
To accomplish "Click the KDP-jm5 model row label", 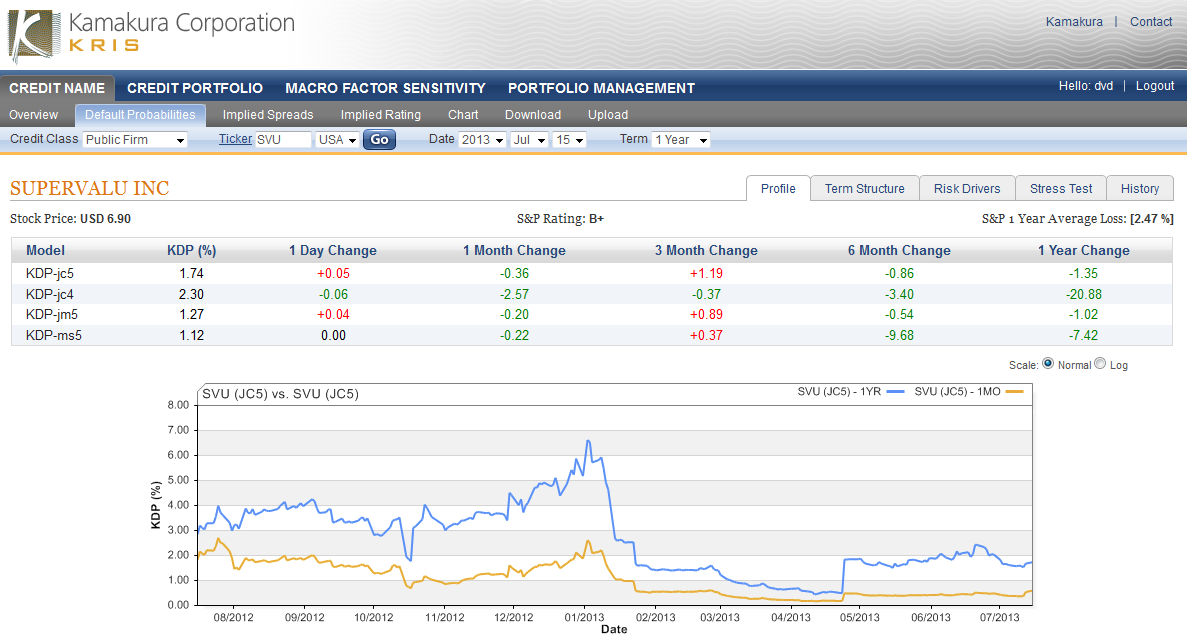I will coord(51,314).
